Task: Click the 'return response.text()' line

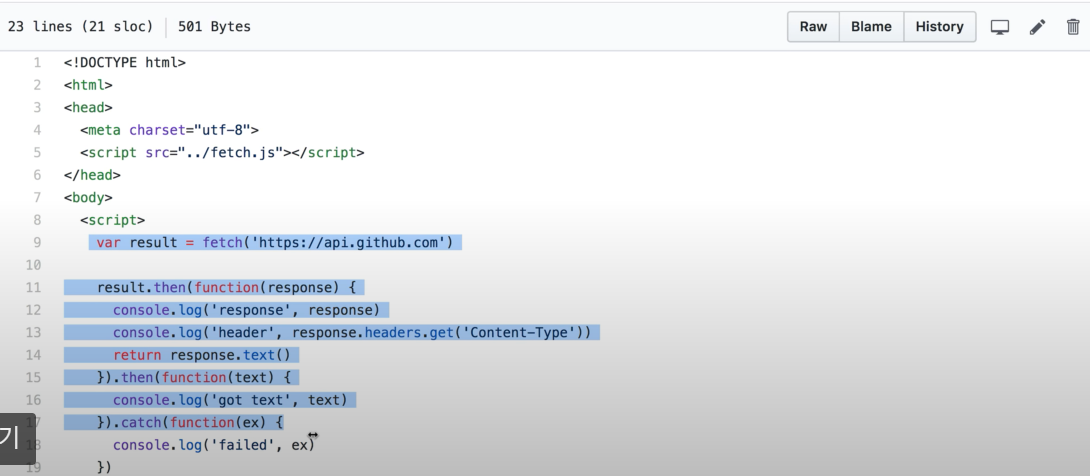Action: [x=202, y=355]
